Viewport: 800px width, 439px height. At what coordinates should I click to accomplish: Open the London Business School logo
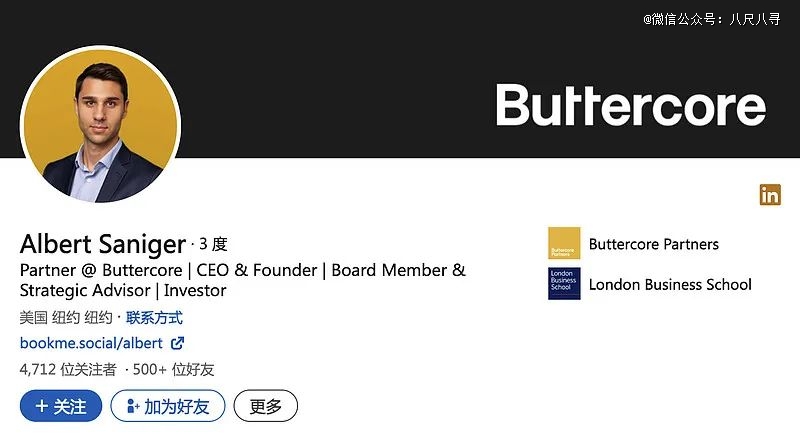click(564, 283)
